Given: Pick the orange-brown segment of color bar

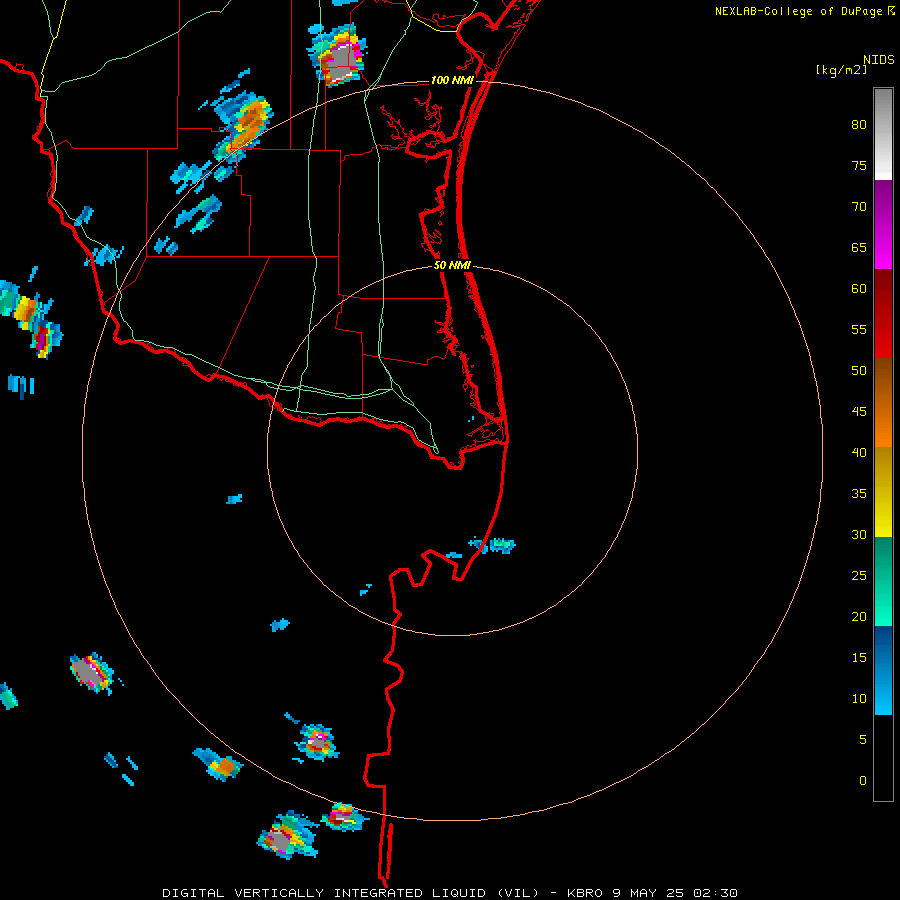Looking at the screenshot, I should 883,402.
